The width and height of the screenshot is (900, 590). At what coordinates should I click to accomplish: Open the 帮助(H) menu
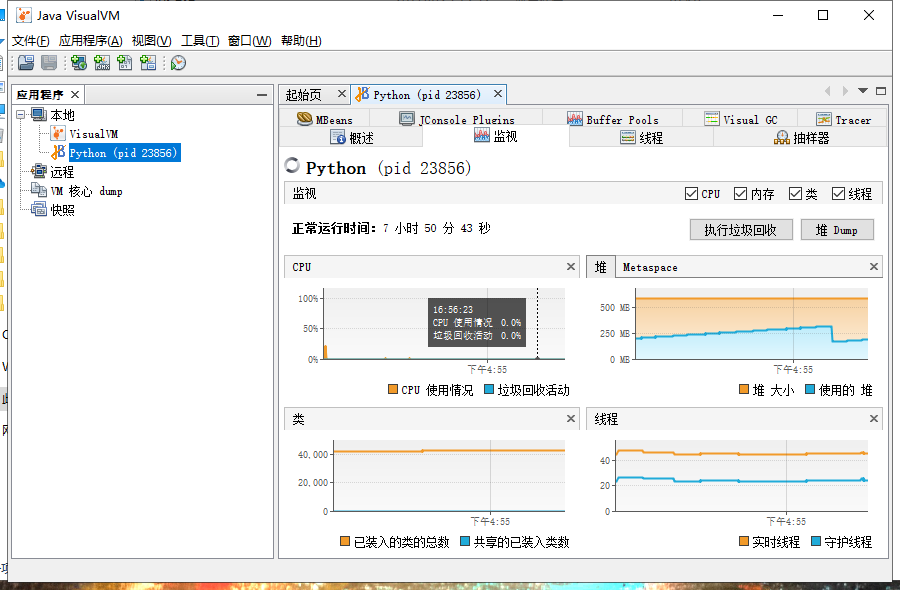pyautogui.click(x=301, y=41)
